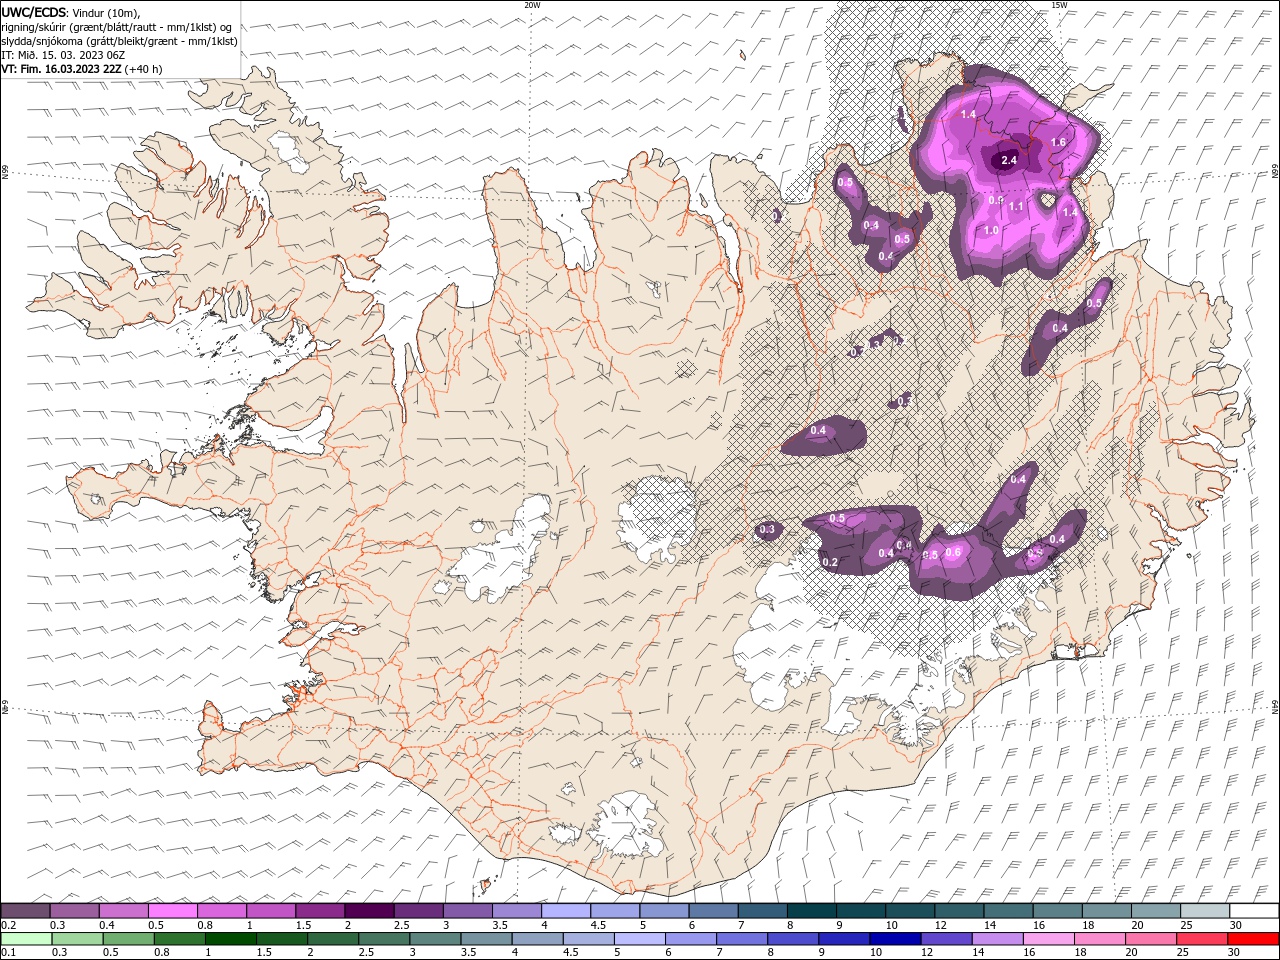Pick rain legend dark blue swatch between 10 and 12
The height and width of the screenshot is (960, 1280).
click(x=894, y=939)
